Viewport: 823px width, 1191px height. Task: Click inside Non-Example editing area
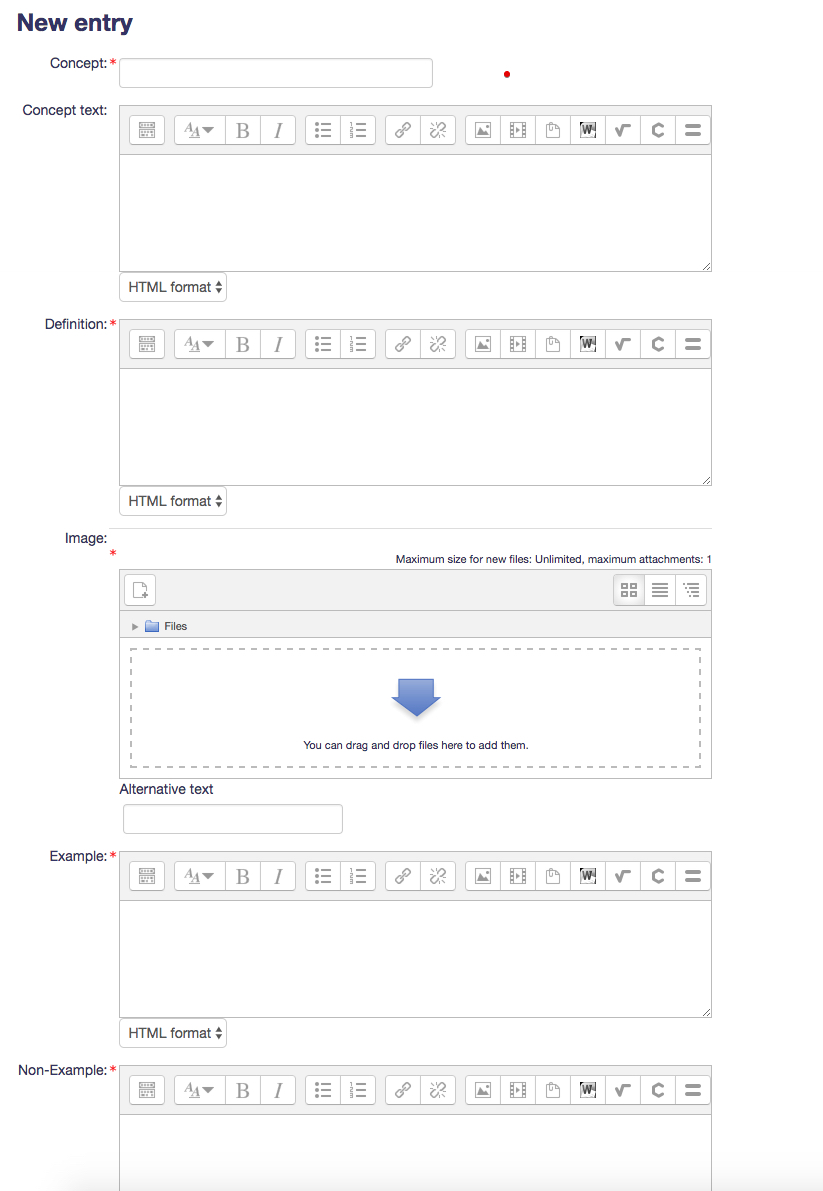pos(415,1153)
